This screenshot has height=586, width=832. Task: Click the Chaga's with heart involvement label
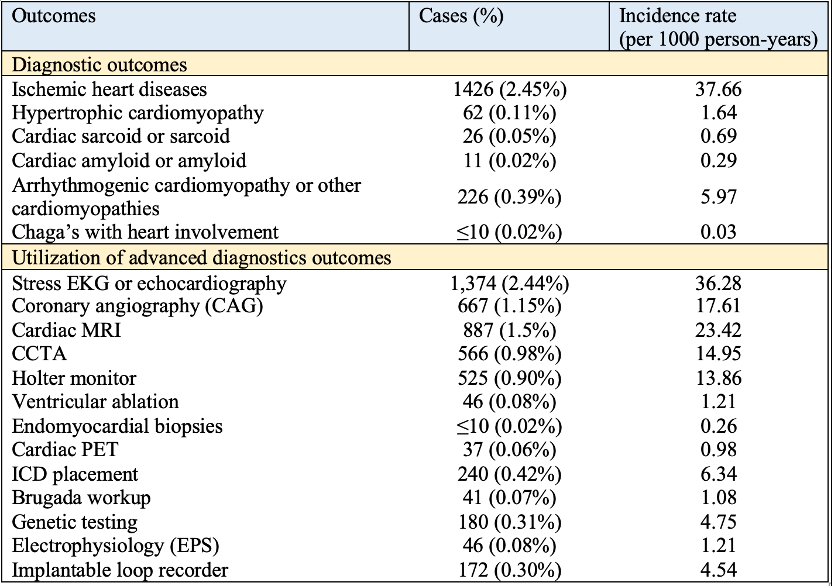point(143,233)
